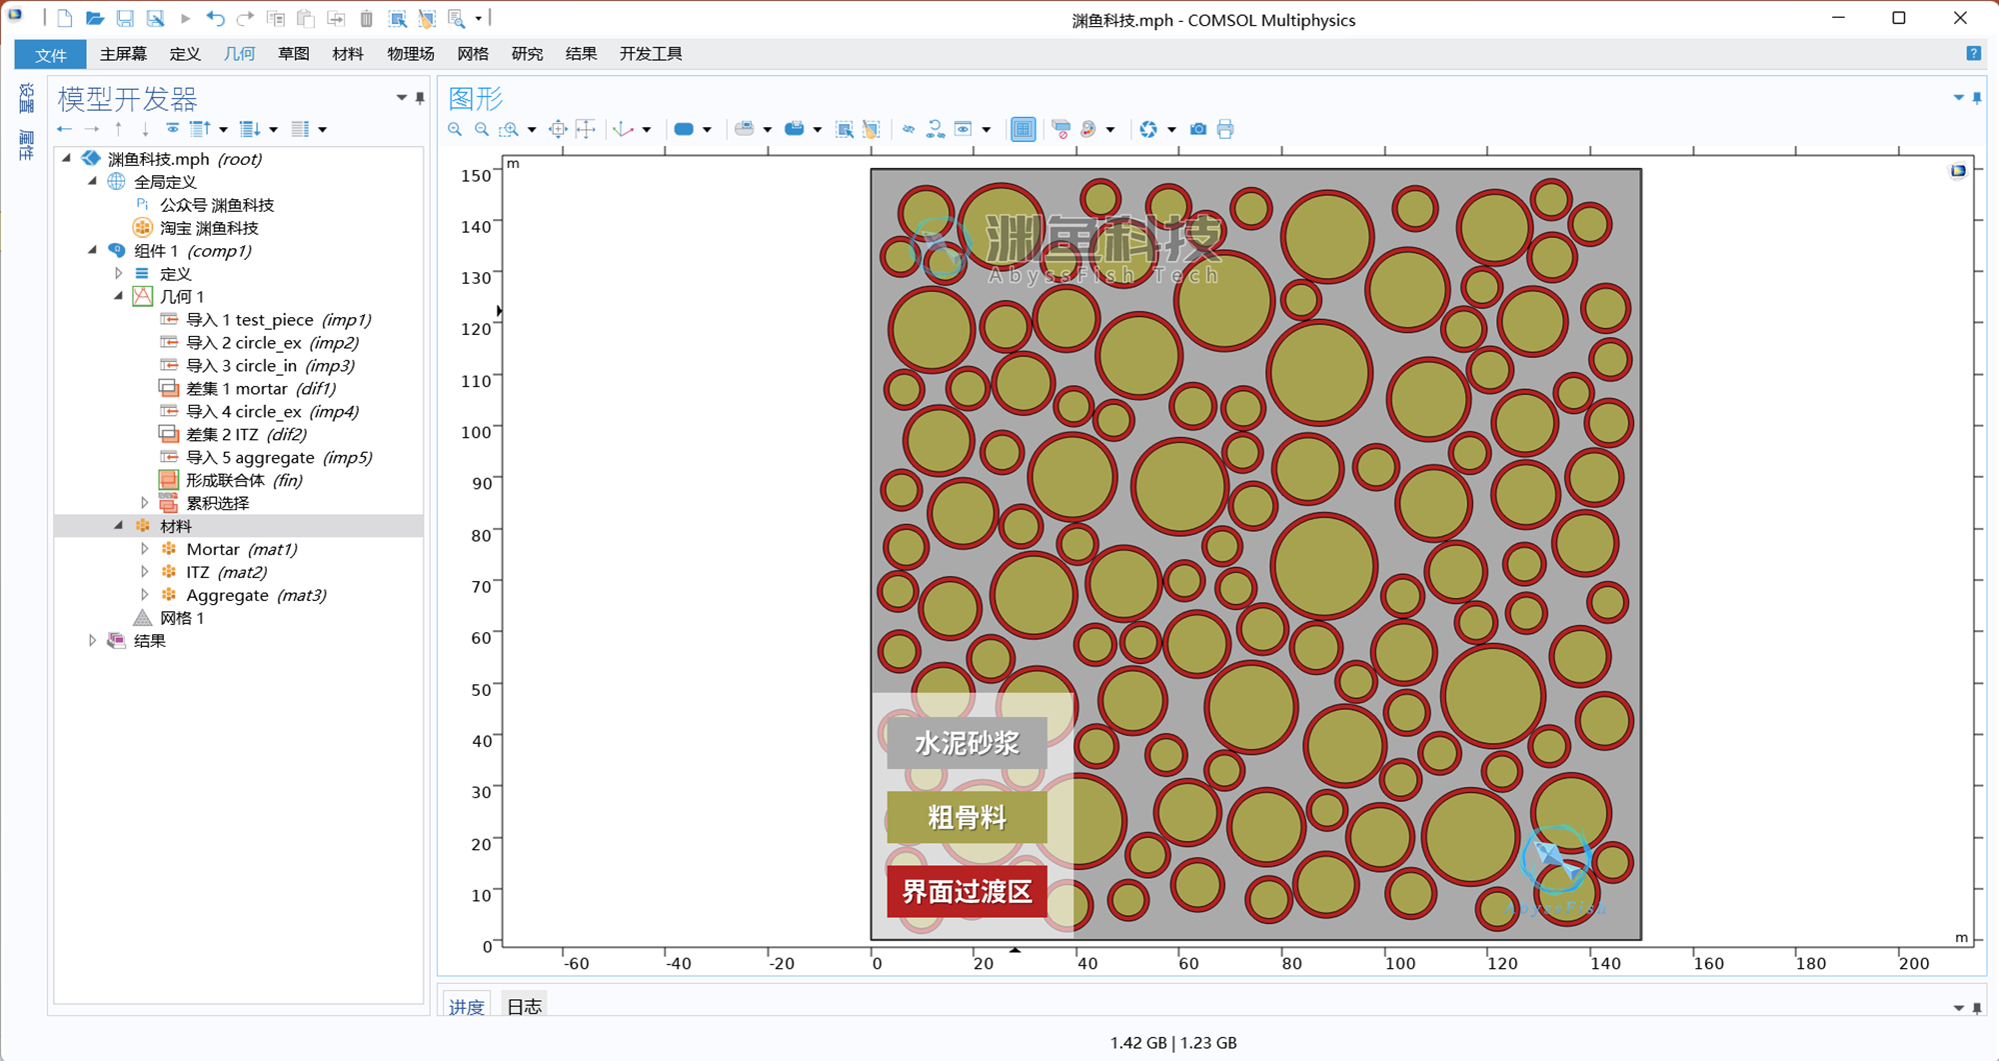The height and width of the screenshot is (1061, 1999).
Task: Open the 文件 menu
Action: (x=50, y=54)
